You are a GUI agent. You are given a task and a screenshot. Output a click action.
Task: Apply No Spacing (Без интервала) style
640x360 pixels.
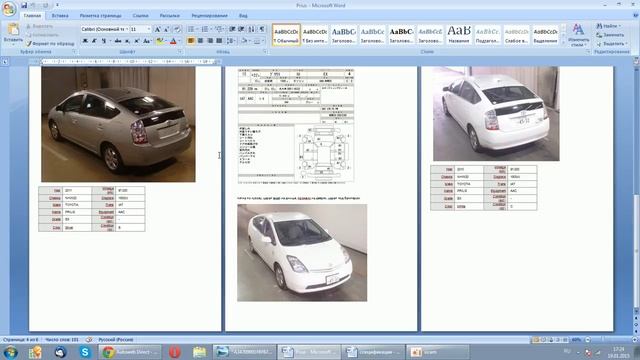[x=315, y=35]
